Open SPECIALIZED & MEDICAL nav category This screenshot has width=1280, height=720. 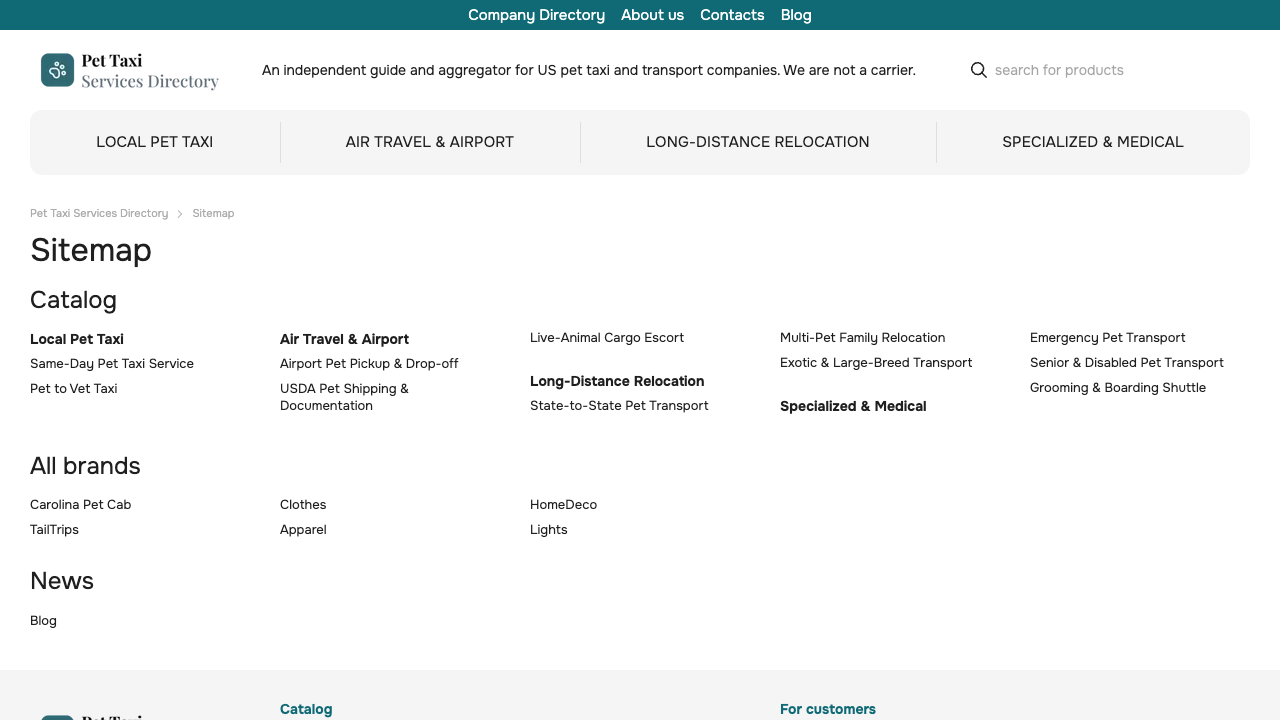[x=1093, y=142]
